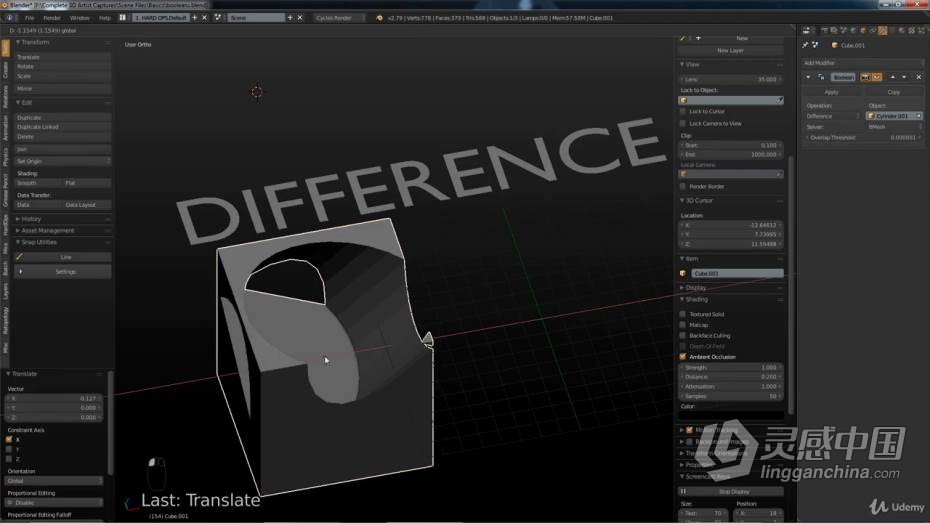This screenshot has width=930, height=523.
Task: Open the Cycles Render engine dropdown
Action: (x=339, y=18)
